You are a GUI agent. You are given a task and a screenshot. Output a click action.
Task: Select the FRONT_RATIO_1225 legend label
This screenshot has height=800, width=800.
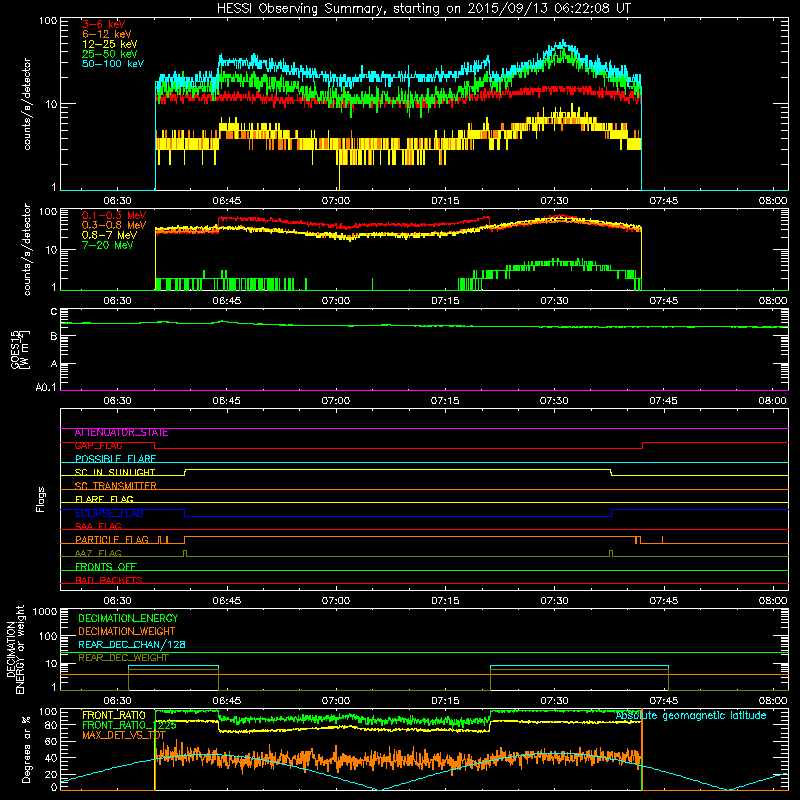129,726
